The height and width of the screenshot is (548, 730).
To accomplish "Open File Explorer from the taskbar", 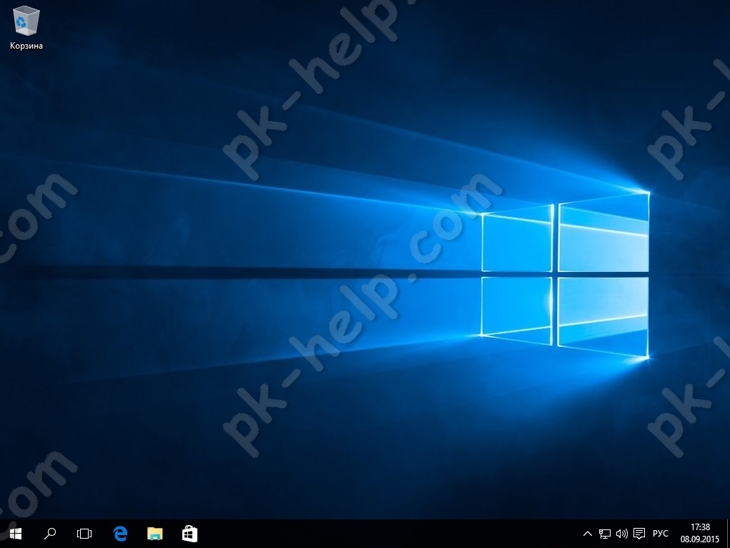I will pyautogui.click(x=155, y=534).
